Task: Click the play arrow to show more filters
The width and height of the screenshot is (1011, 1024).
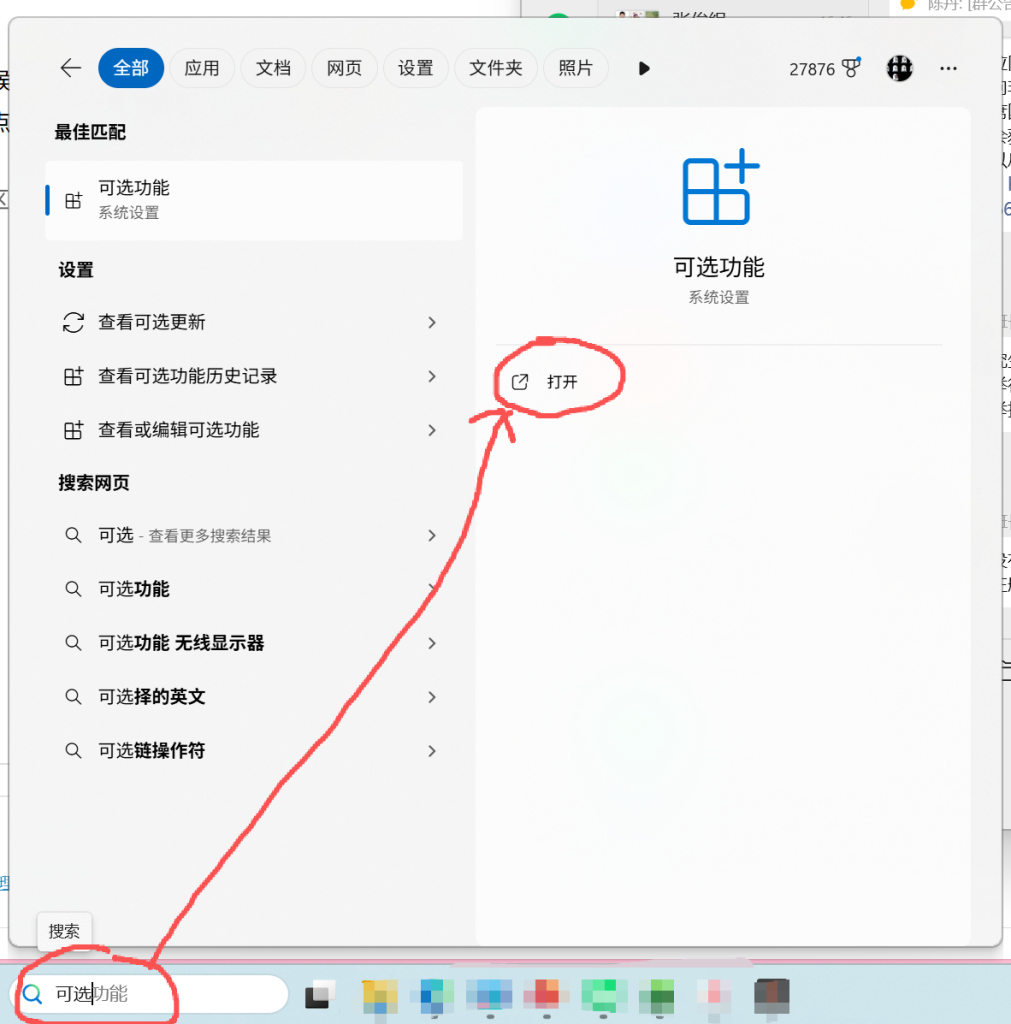Action: tap(644, 68)
